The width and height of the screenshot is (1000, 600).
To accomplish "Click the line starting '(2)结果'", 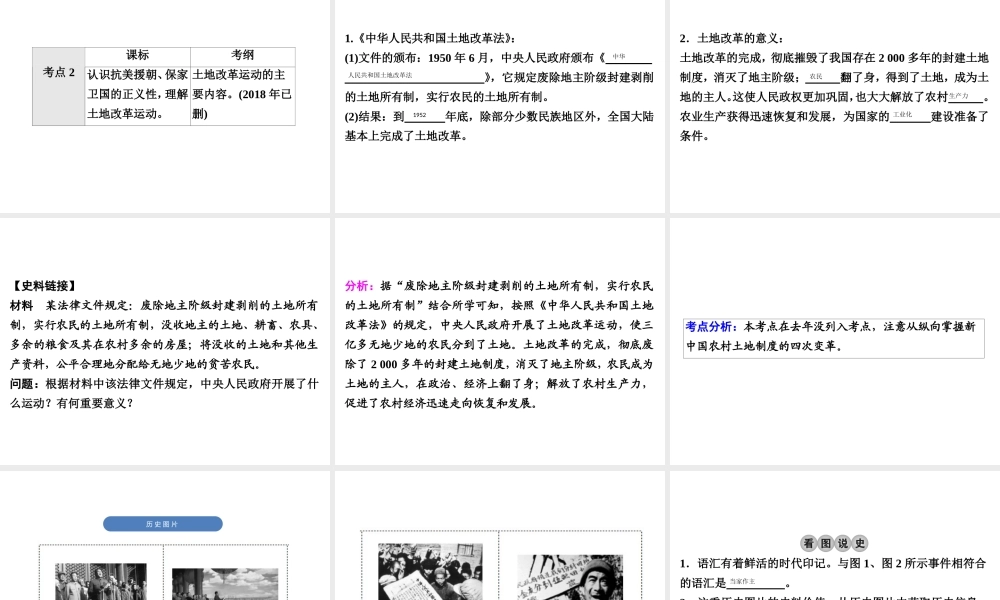I will coord(499,117).
